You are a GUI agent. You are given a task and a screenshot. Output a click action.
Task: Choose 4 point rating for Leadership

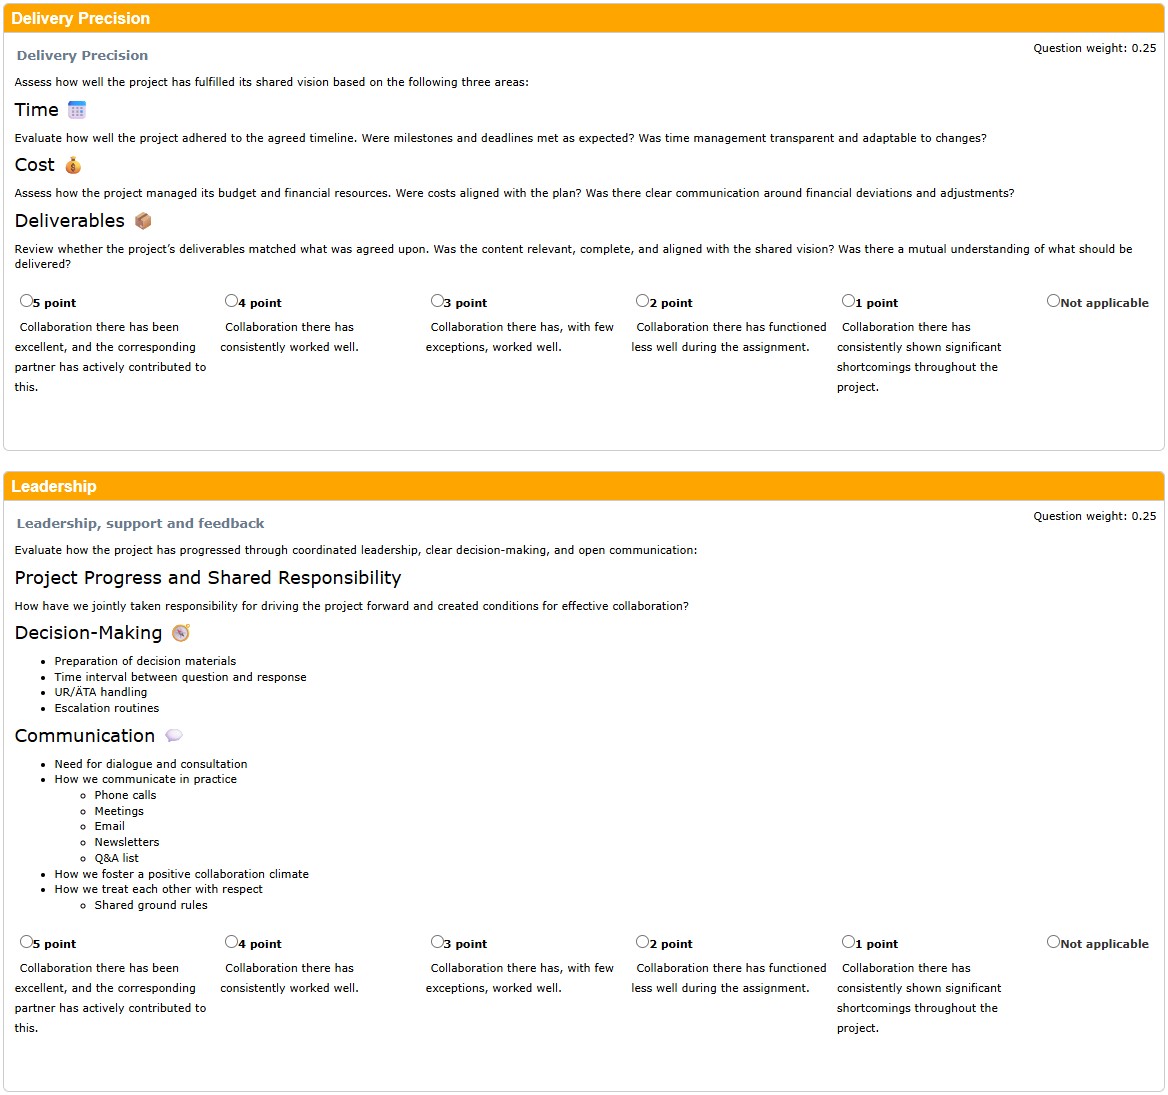tap(232, 942)
